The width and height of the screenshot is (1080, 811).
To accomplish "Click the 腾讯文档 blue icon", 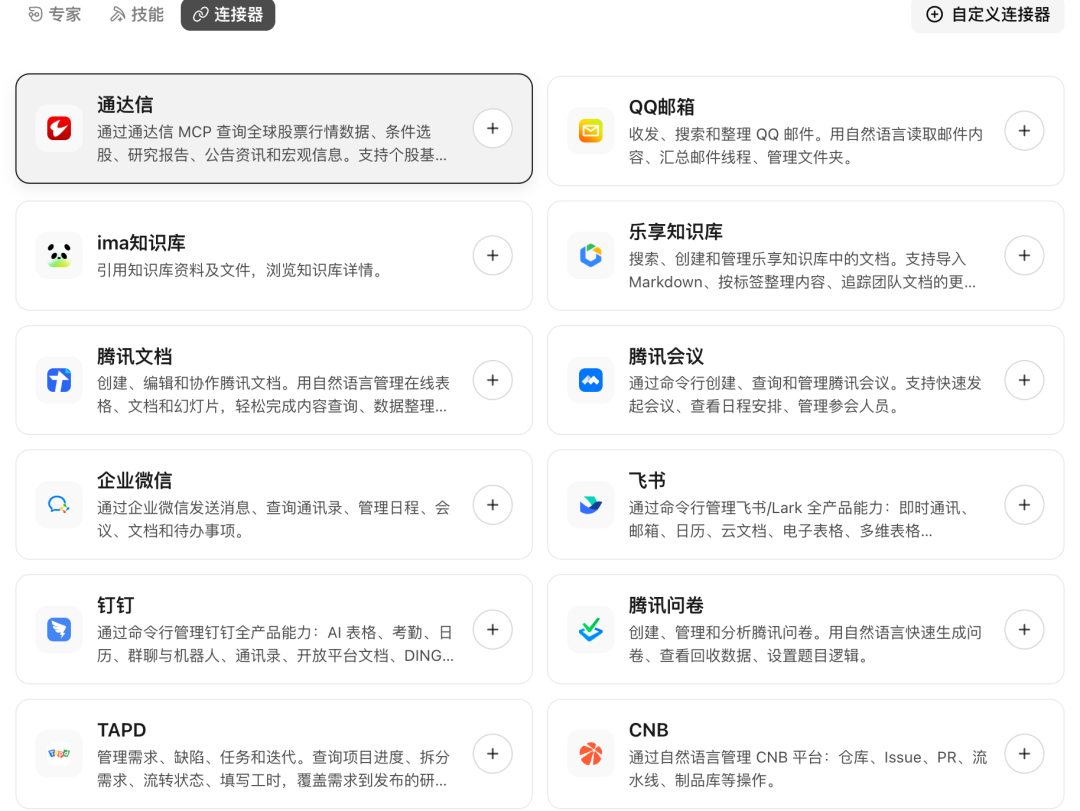I will pos(59,380).
